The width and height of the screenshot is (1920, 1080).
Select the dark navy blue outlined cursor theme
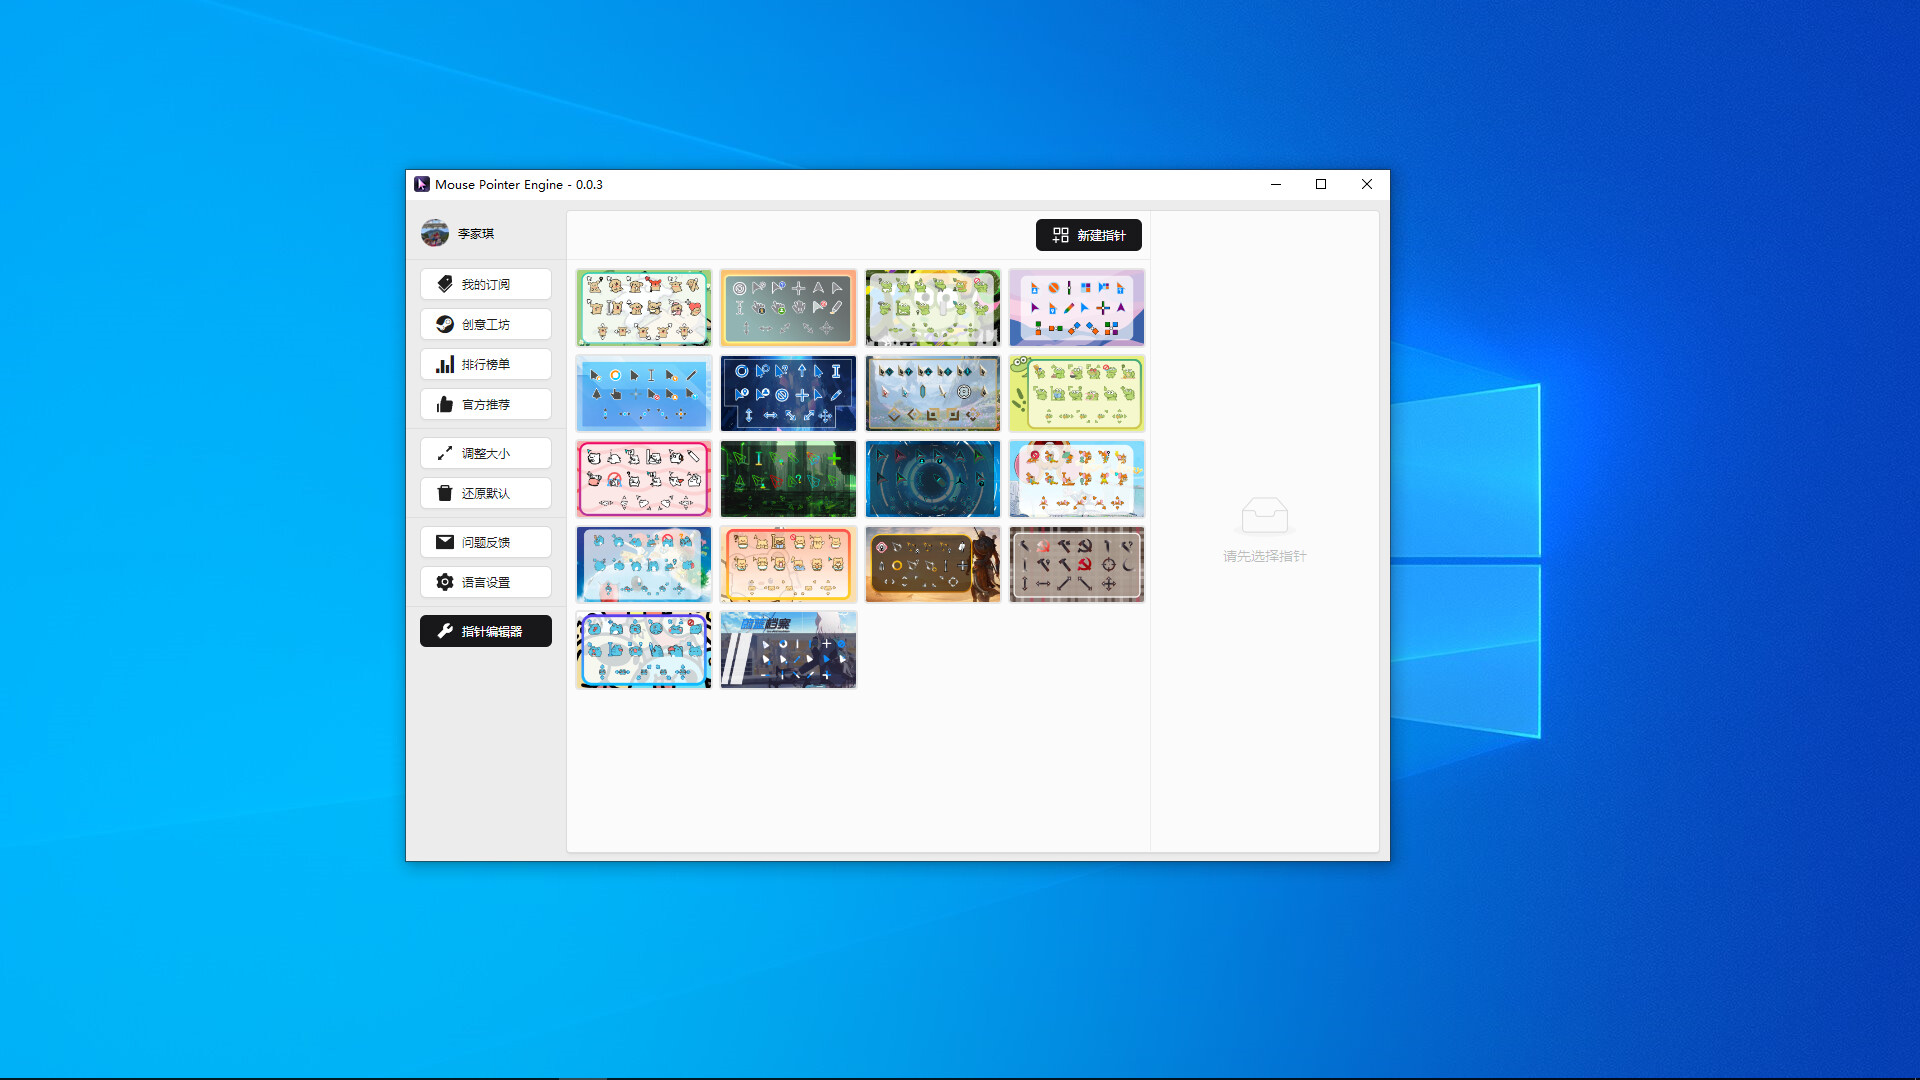tap(788, 393)
